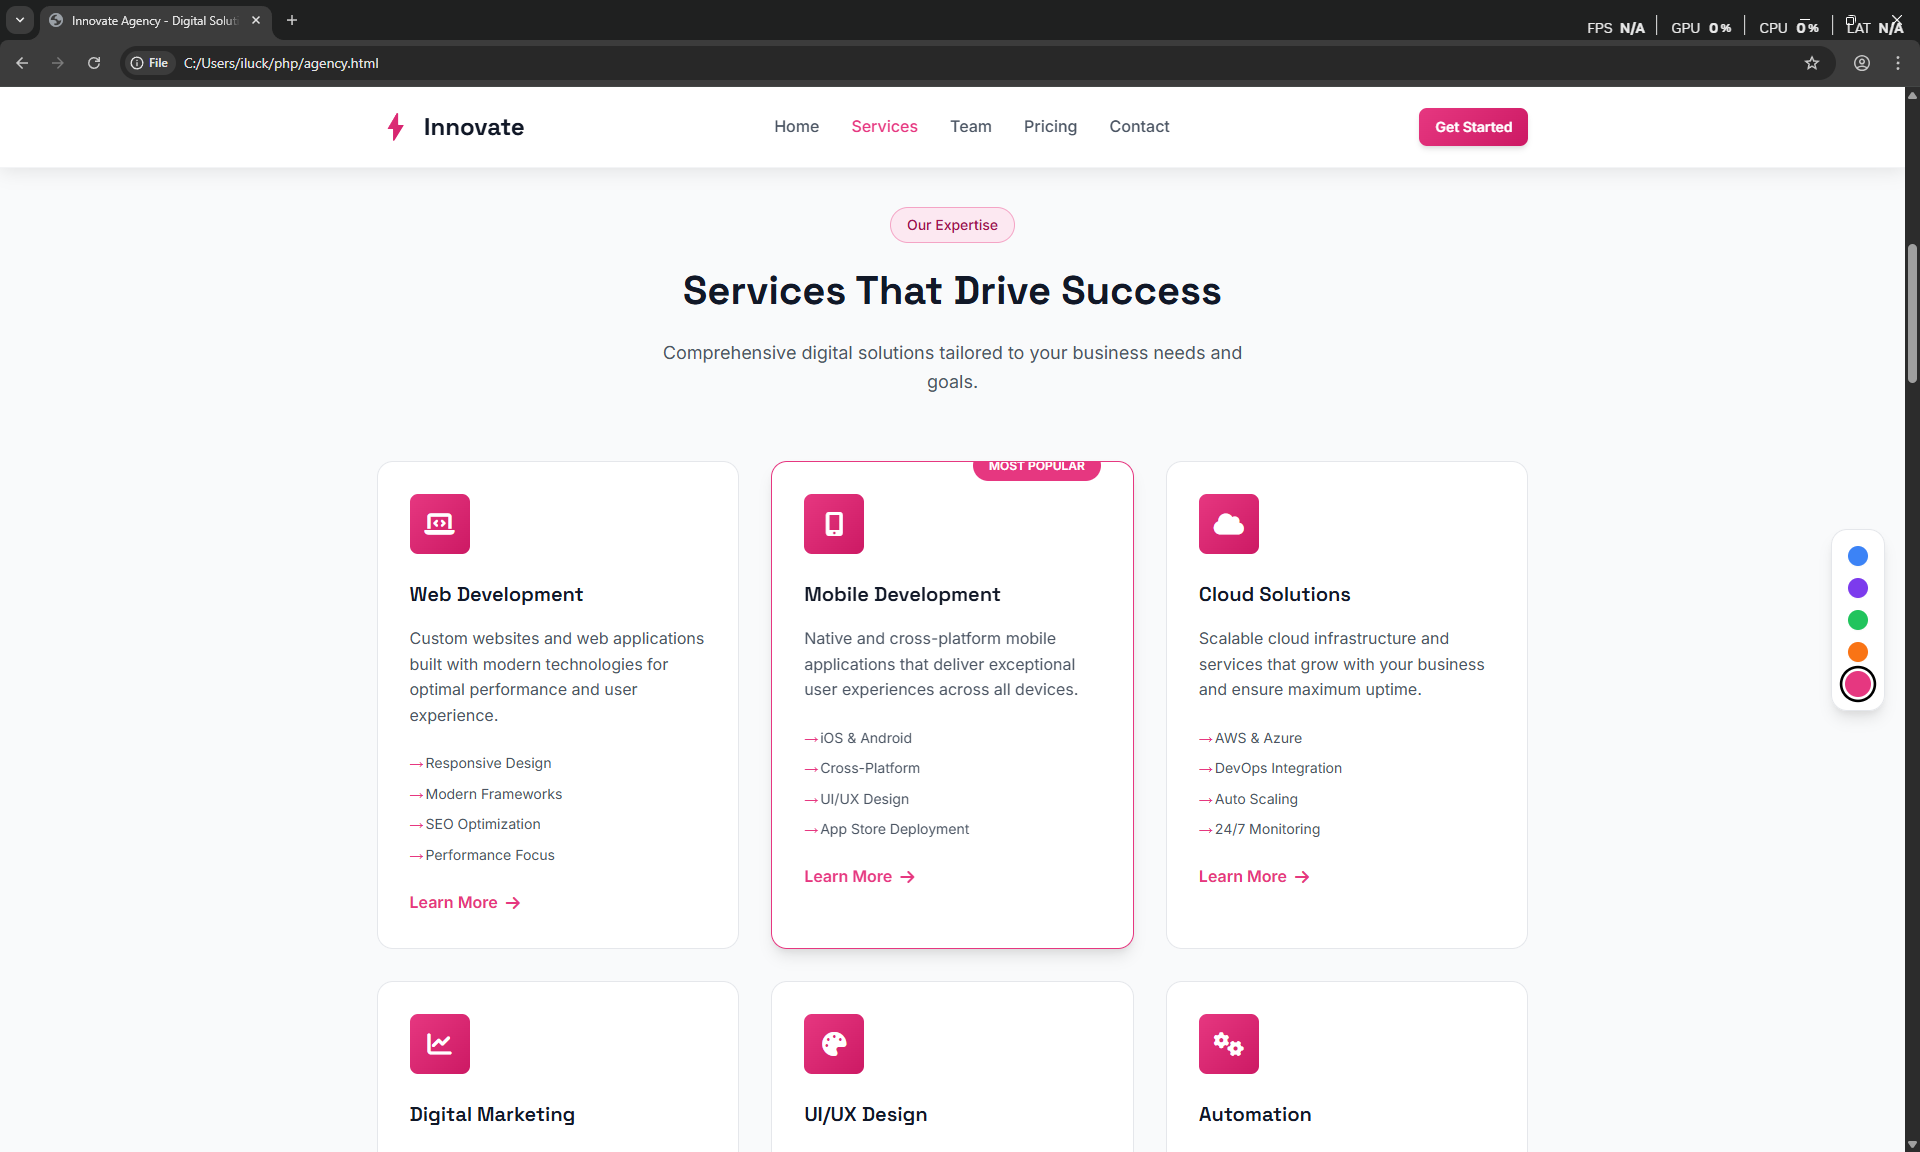This screenshot has height=1152, width=1920.
Task: Click the Cloud Solutions cloud icon
Action: pos(1228,524)
